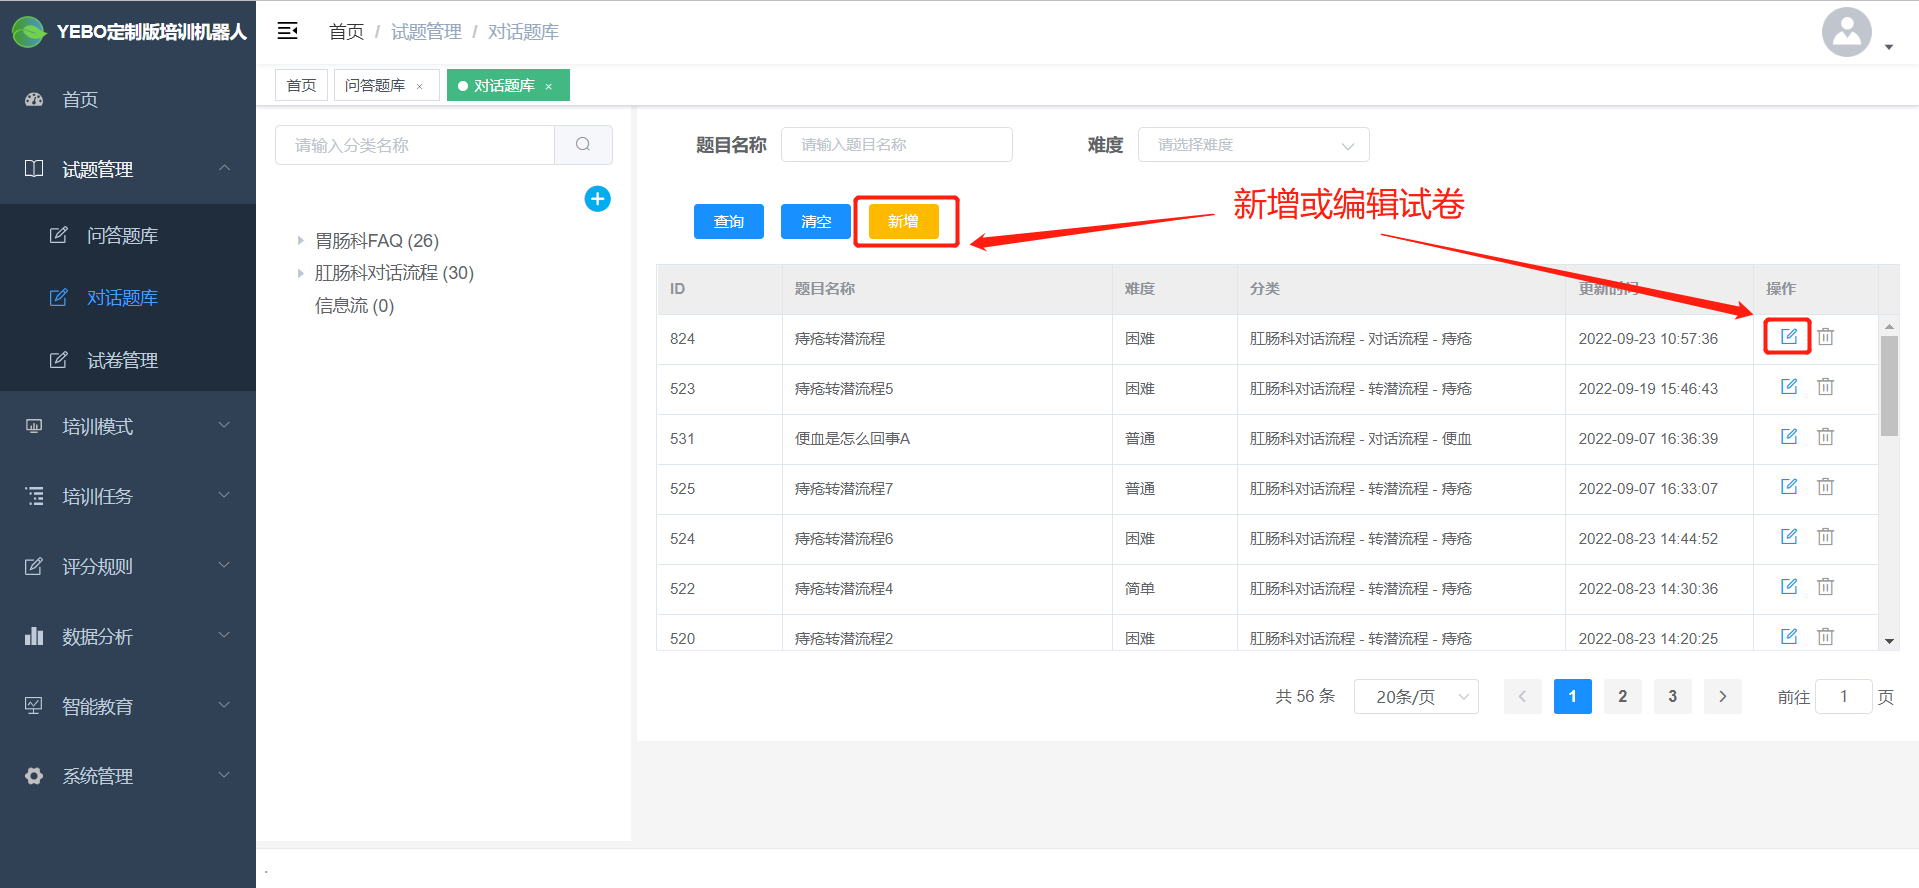Toggle the sidebar collapse hamburger icon

click(288, 31)
